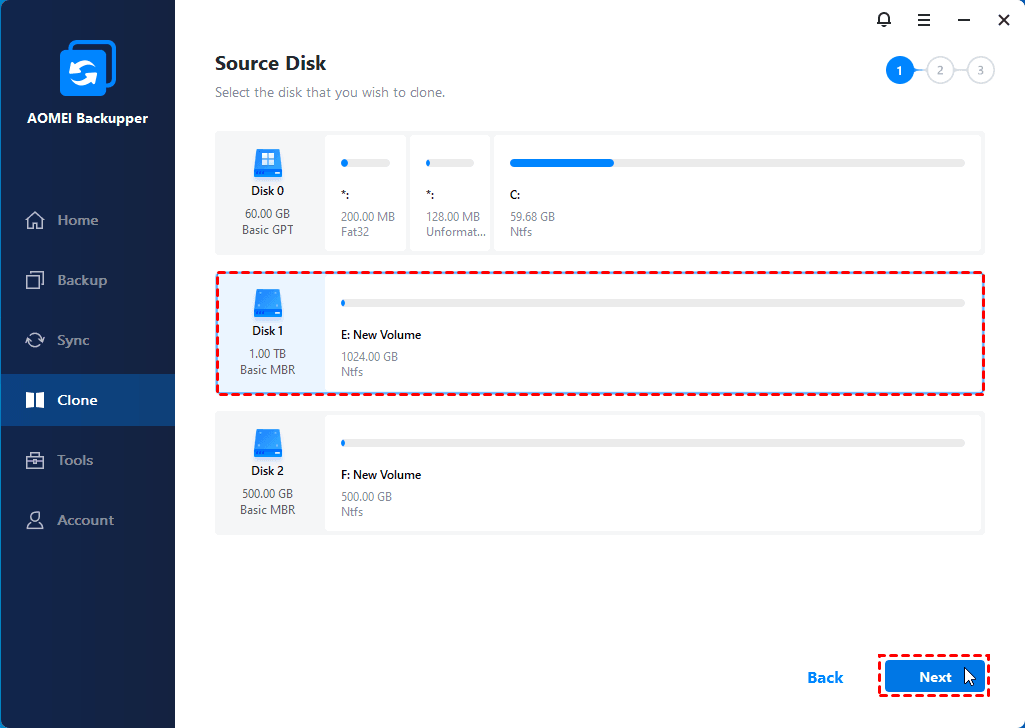1025x728 pixels.
Task: Go to the Sync section
Action: click(x=72, y=340)
